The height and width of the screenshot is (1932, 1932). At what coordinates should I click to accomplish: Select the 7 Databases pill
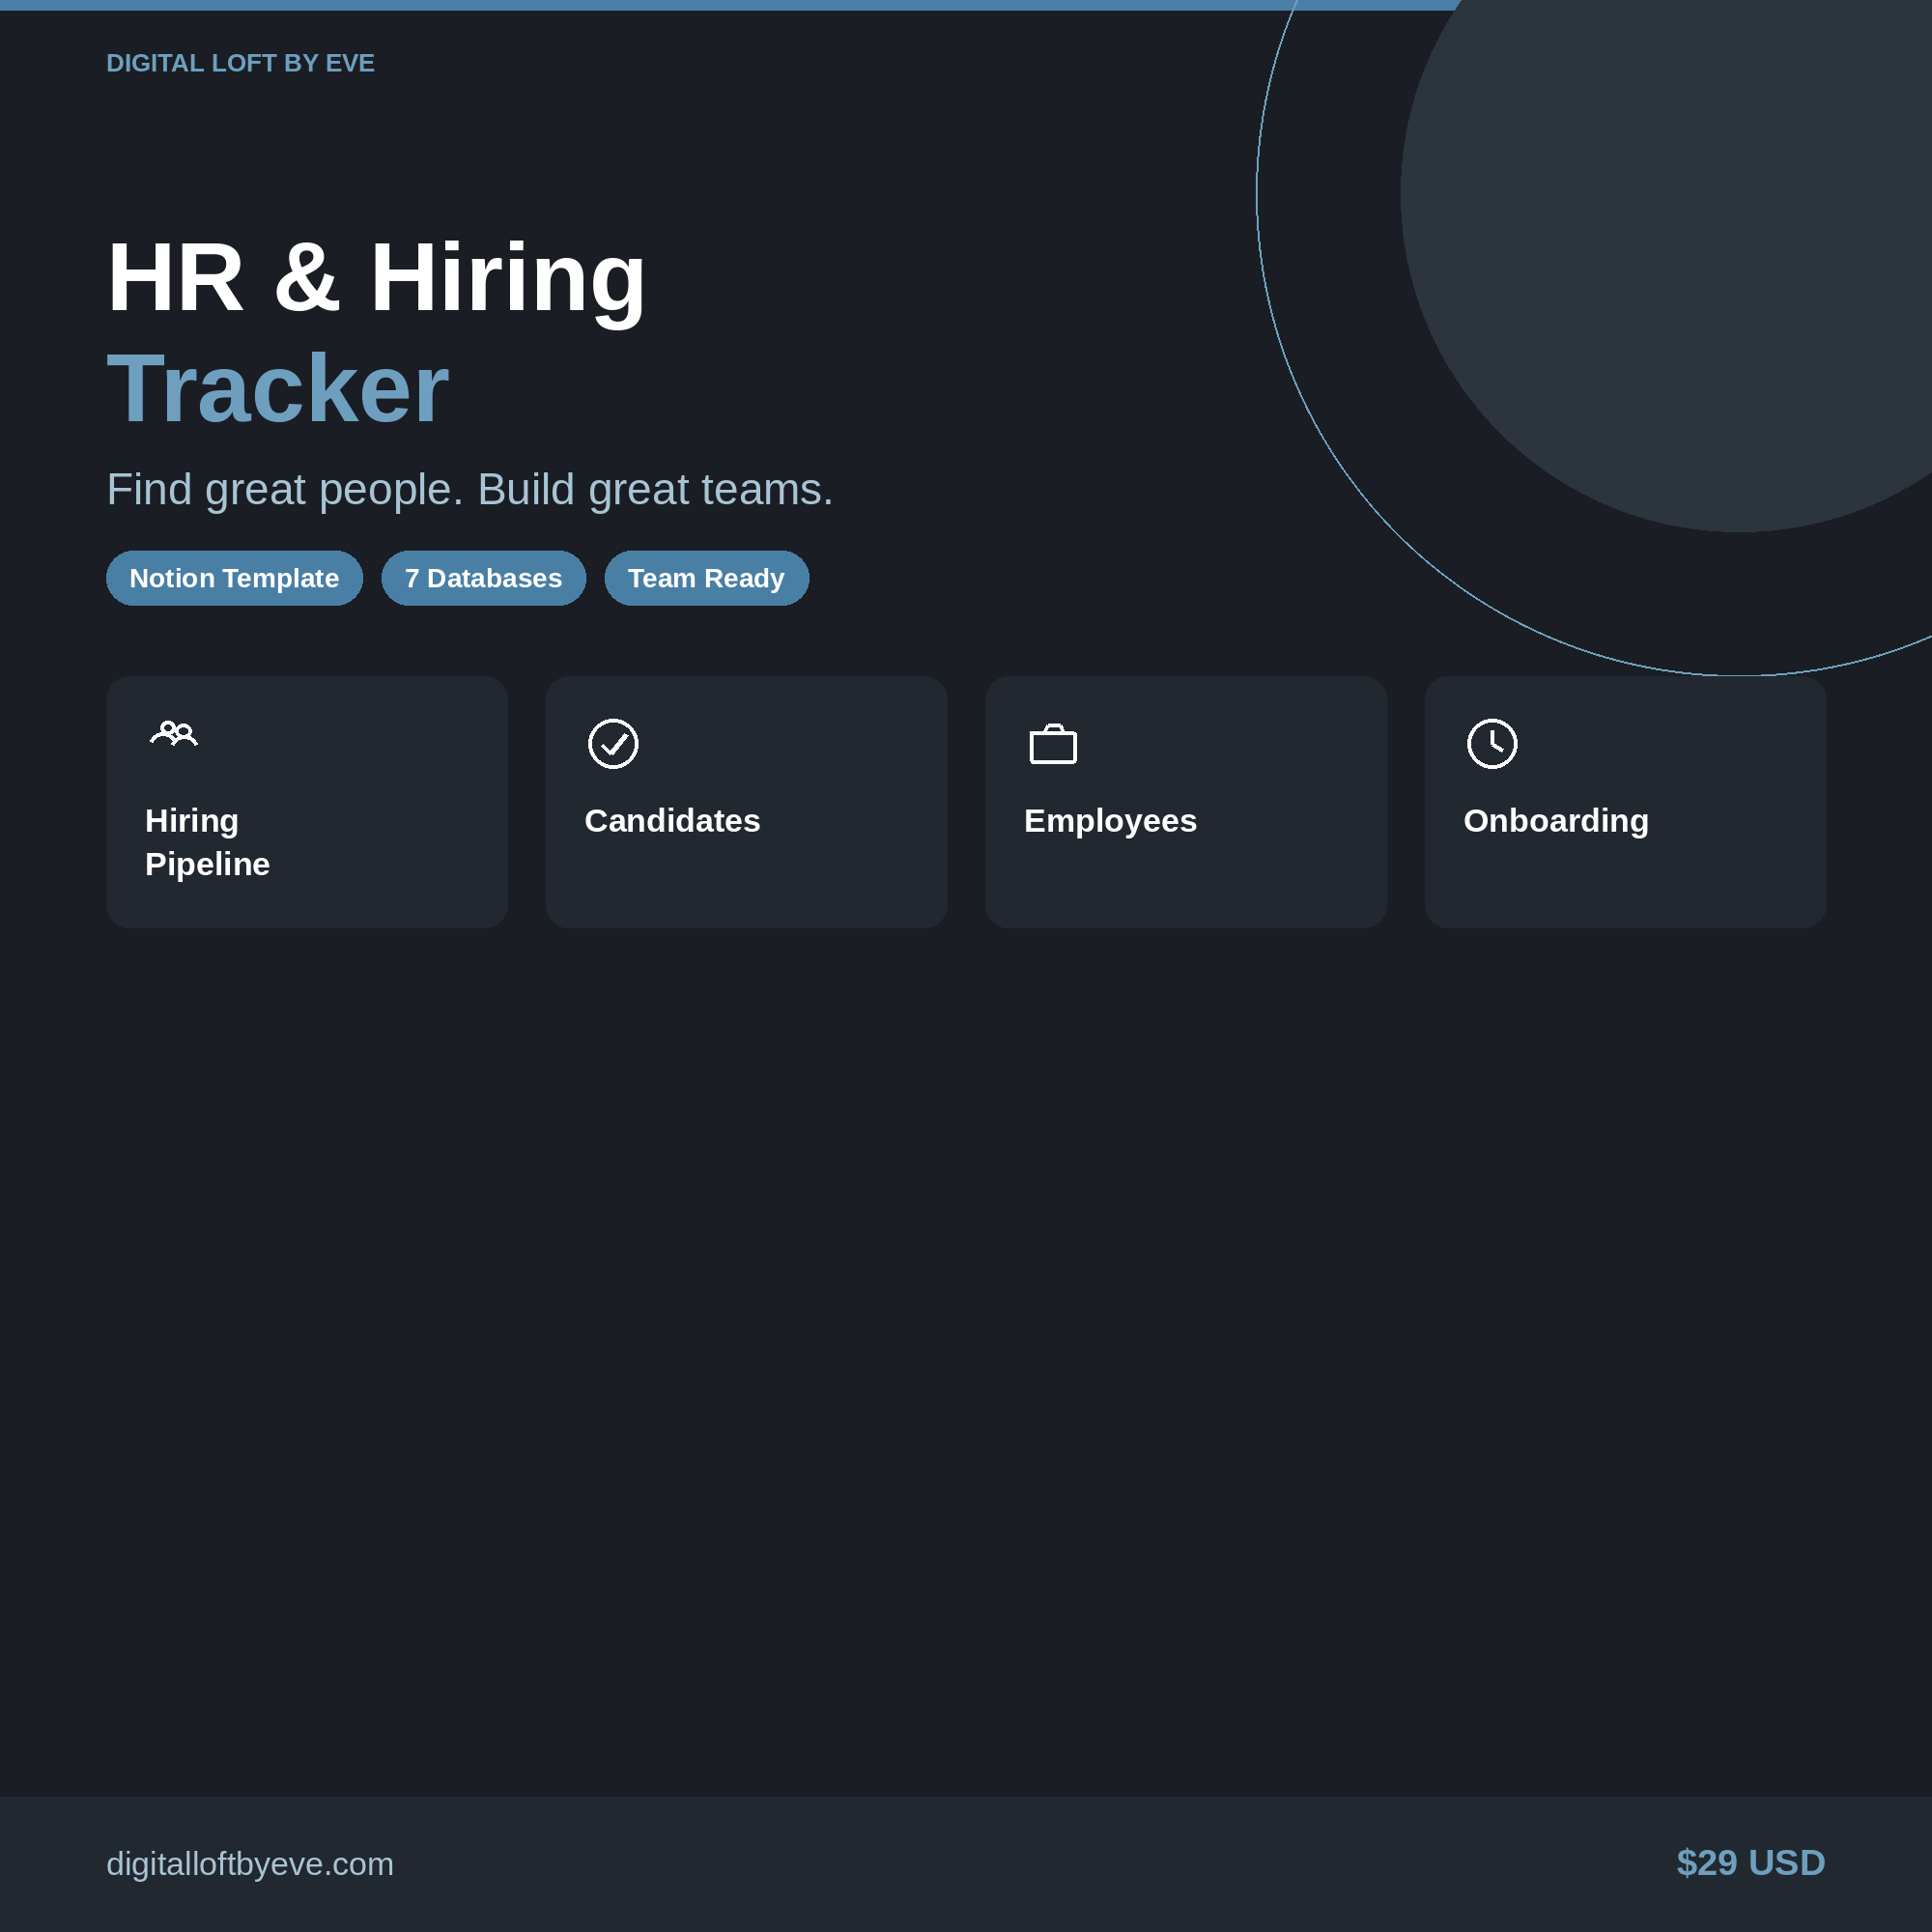click(x=483, y=578)
